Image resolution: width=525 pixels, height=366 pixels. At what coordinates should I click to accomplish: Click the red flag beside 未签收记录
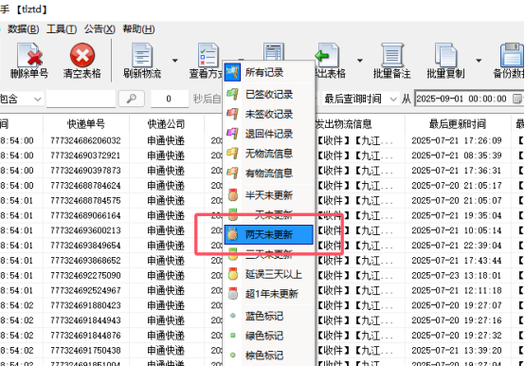pos(233,114)
